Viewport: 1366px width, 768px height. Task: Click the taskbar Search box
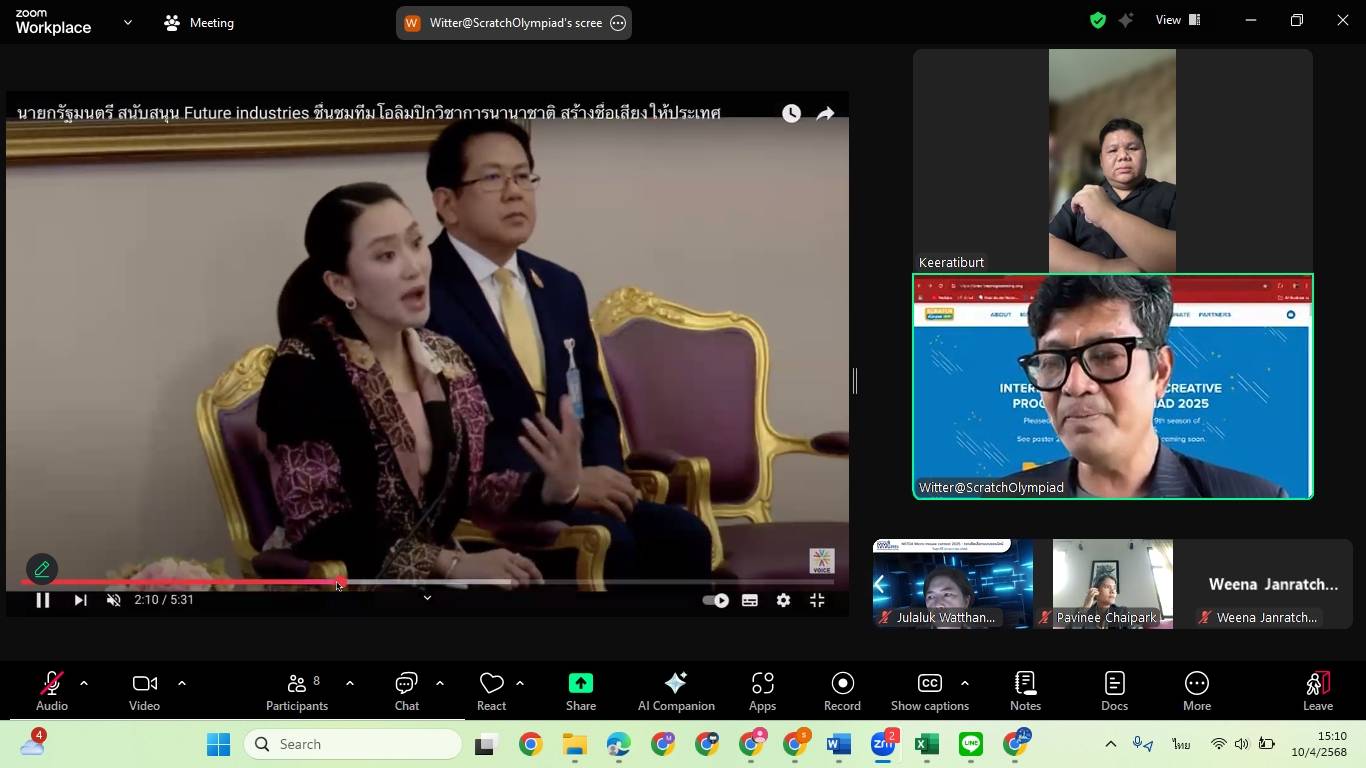(352, 744)
